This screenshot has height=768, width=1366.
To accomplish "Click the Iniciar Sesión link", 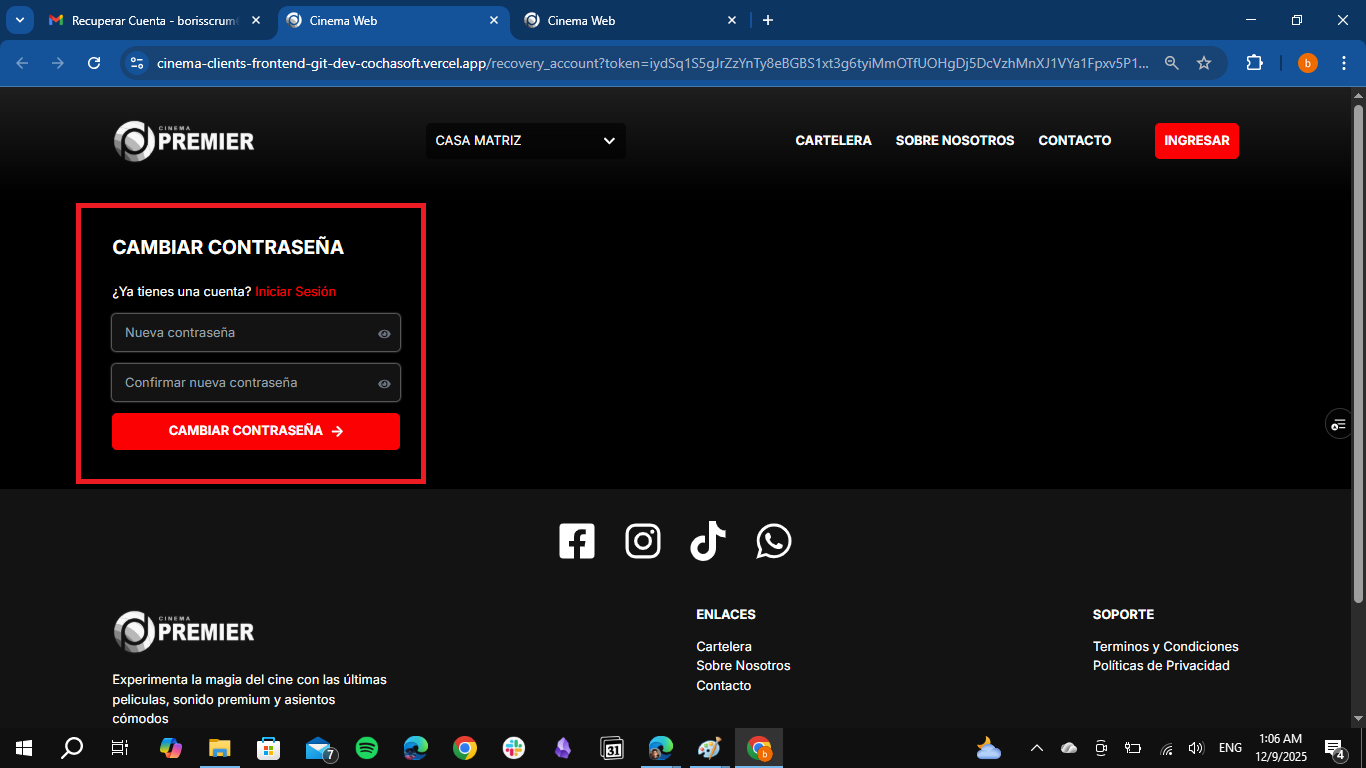I will [295, 291].
